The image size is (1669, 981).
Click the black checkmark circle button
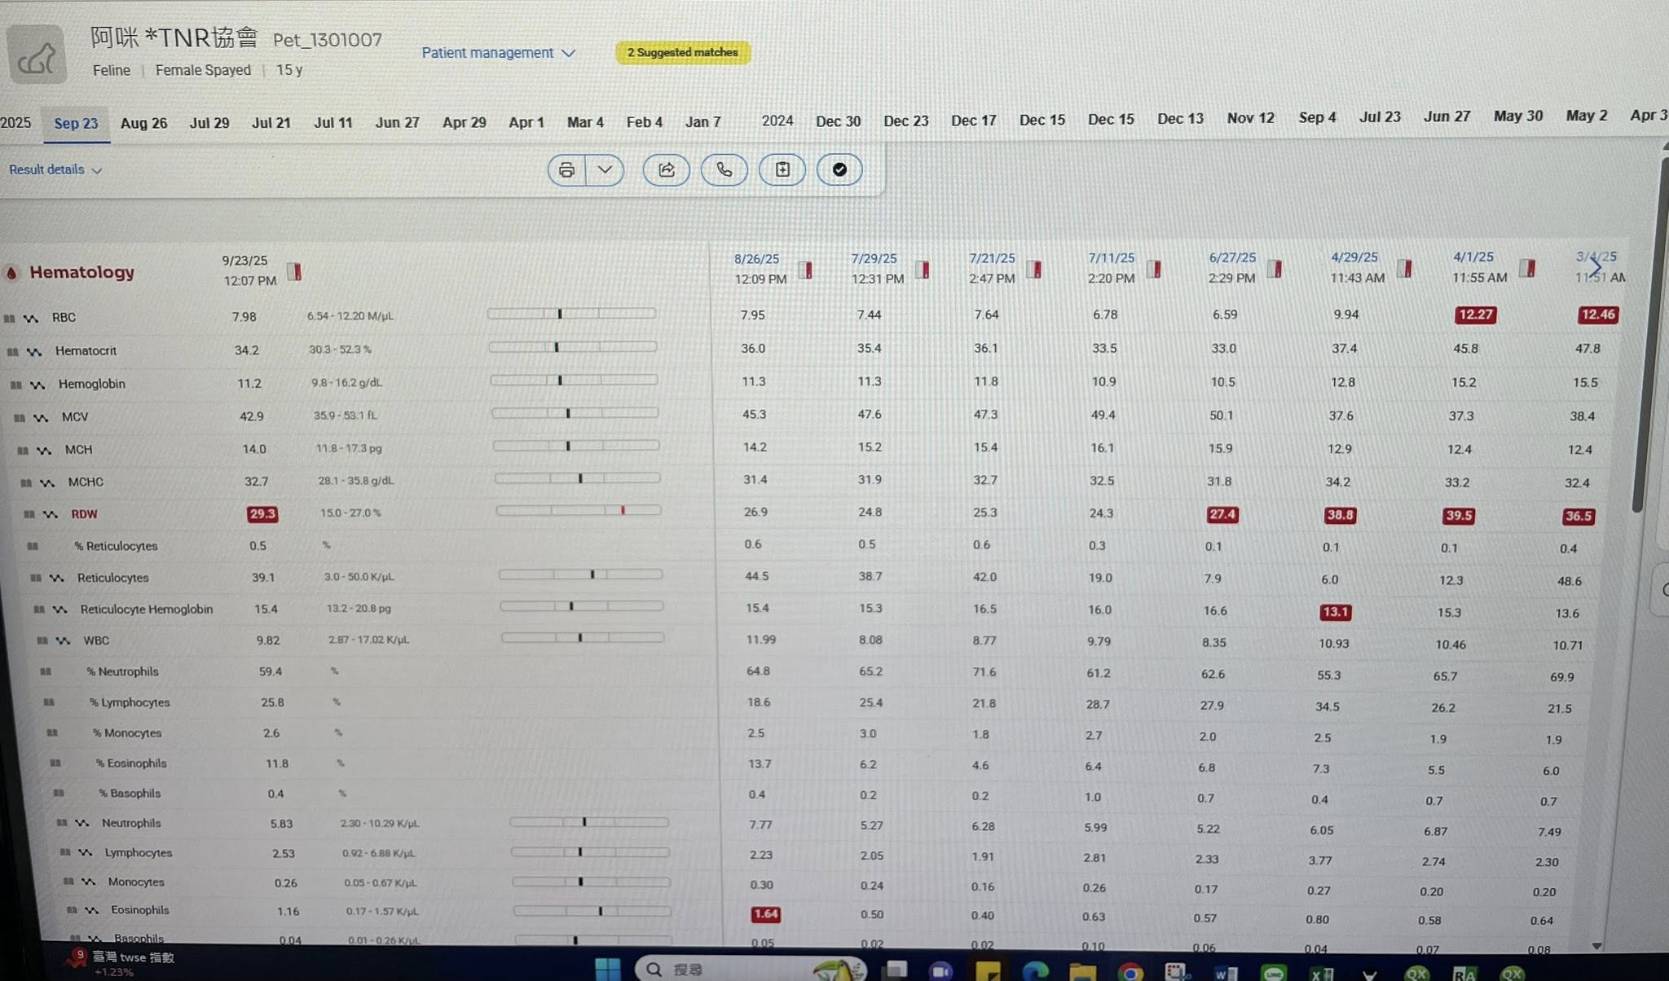840,170
